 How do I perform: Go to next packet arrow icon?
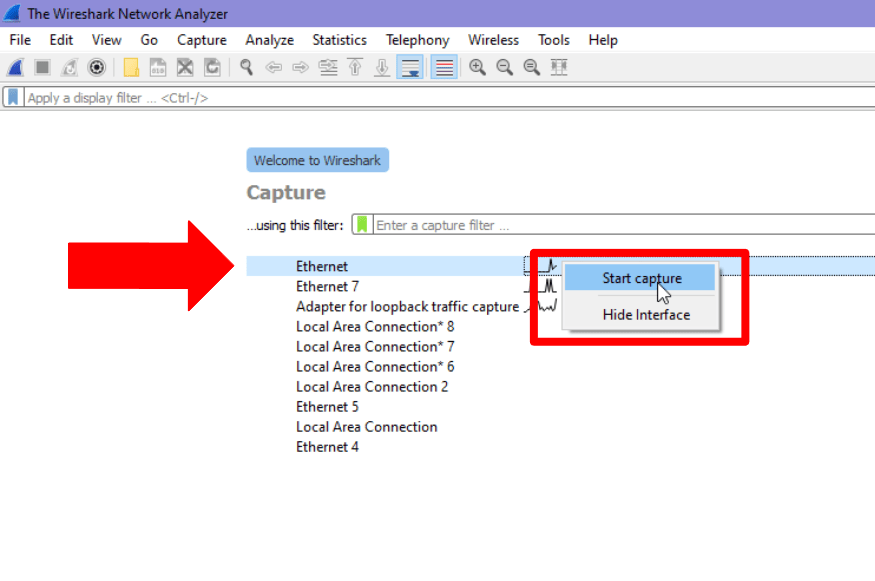tap(300, 68)
